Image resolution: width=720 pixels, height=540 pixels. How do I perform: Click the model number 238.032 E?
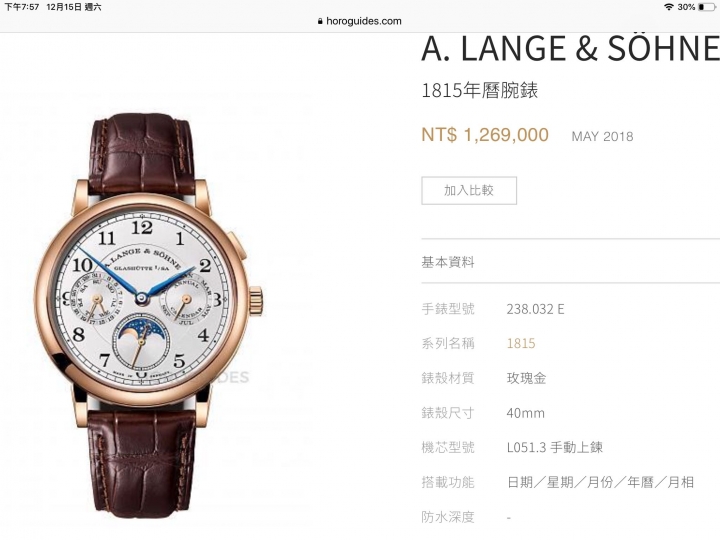pyautogui.click(x=535, y=309)
